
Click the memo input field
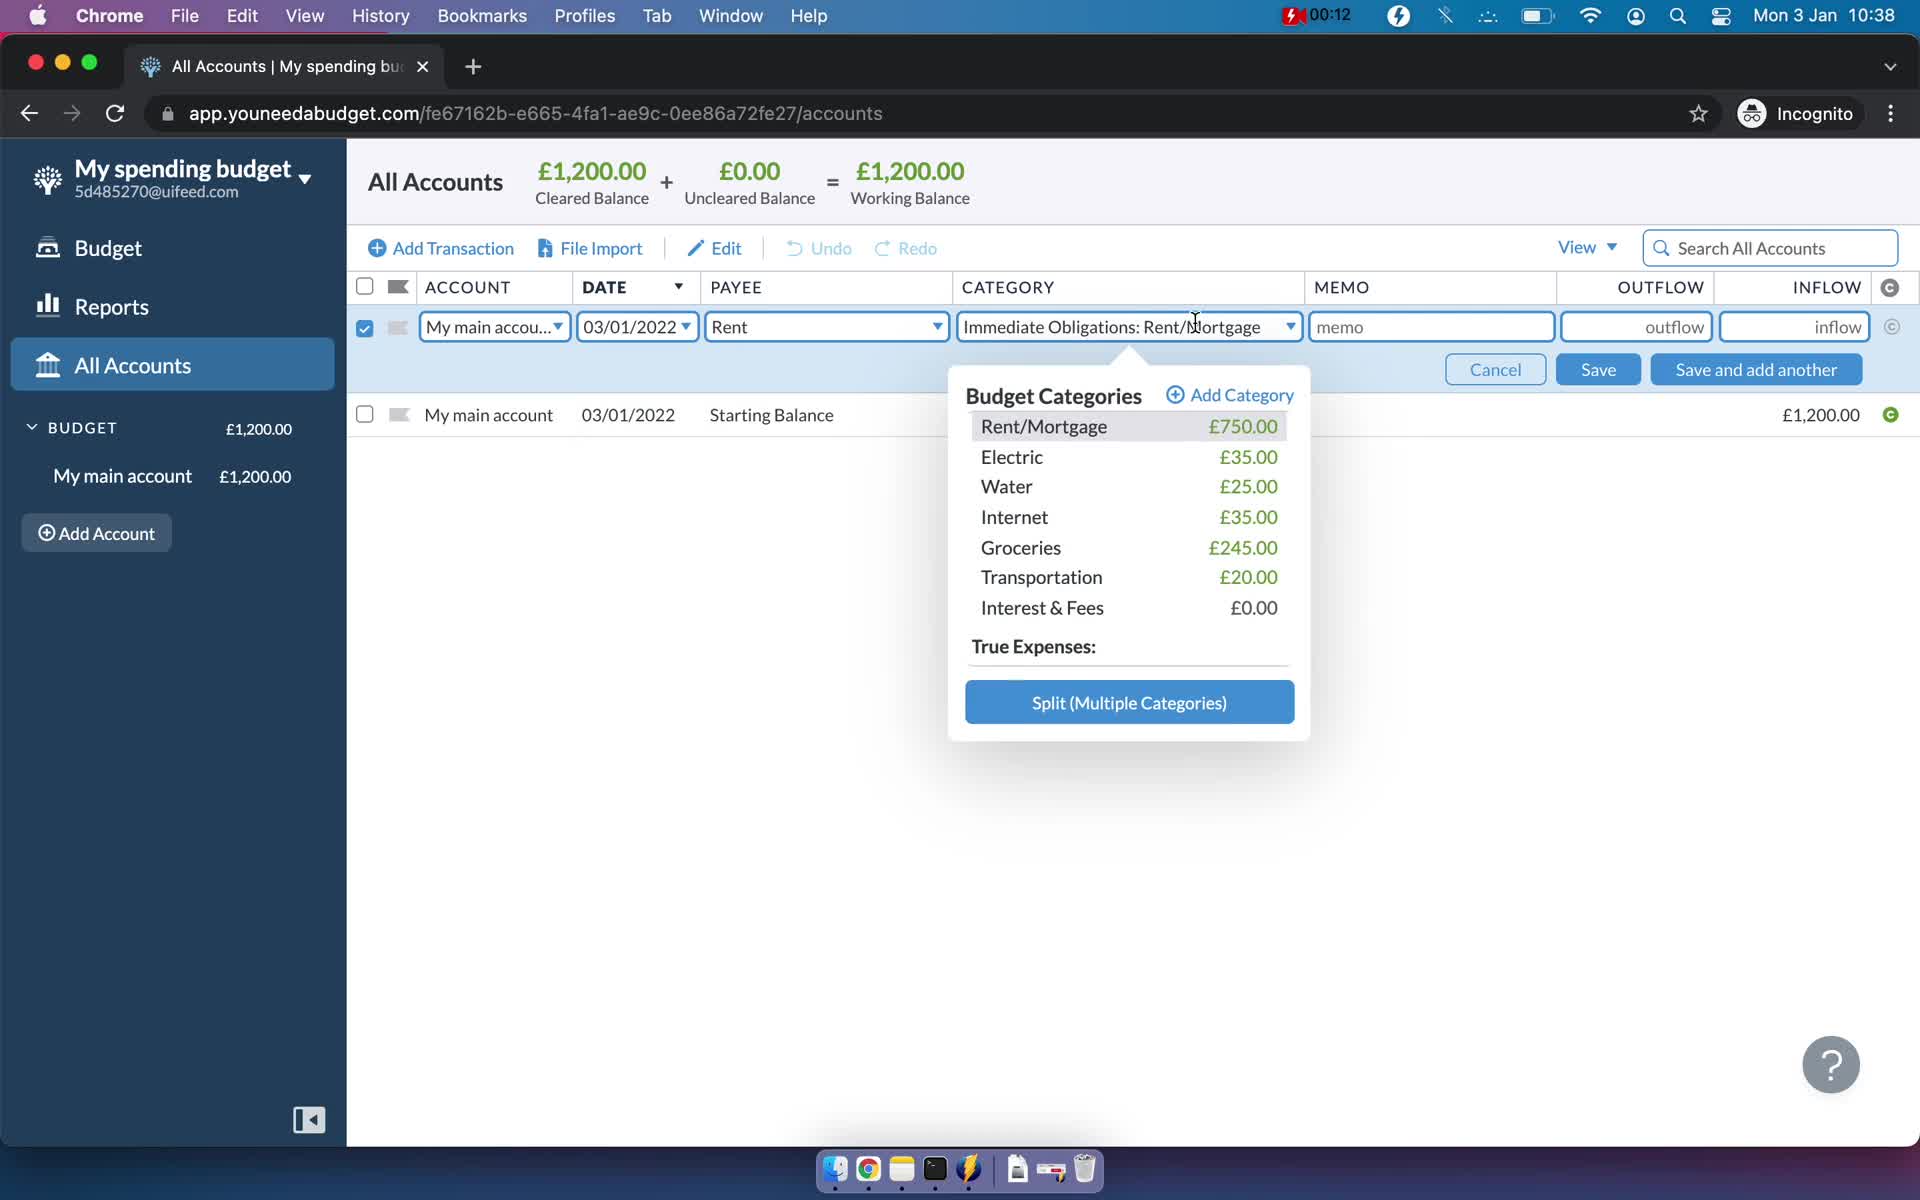[x=1431, y=326]
